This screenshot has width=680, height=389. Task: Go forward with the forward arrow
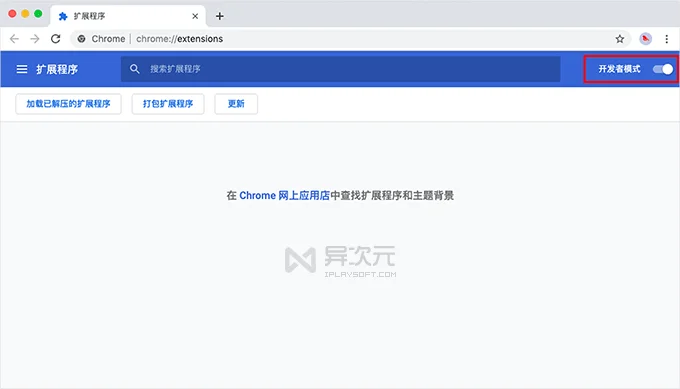point(35,39)
